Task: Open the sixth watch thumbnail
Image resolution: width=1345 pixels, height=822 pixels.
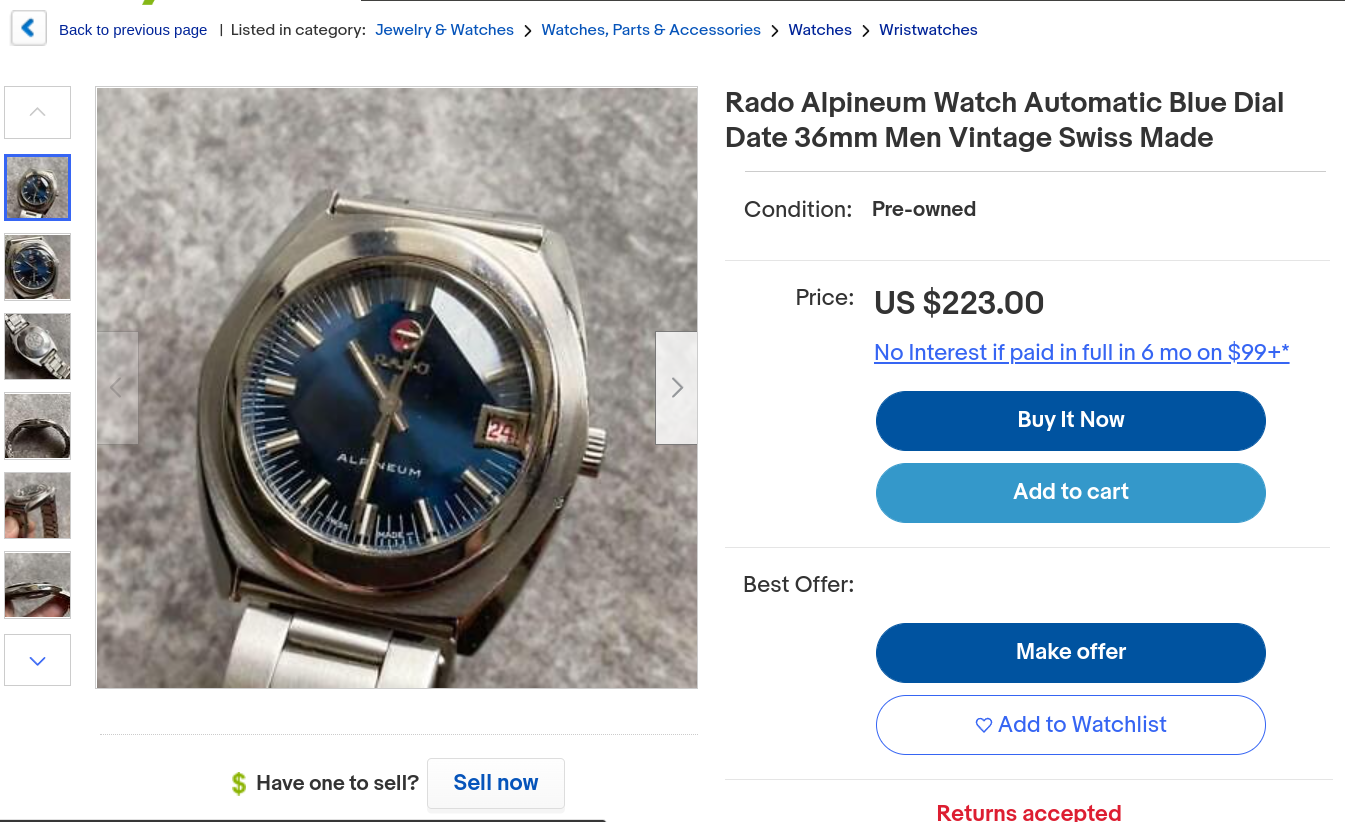Action: pos(38,585)
